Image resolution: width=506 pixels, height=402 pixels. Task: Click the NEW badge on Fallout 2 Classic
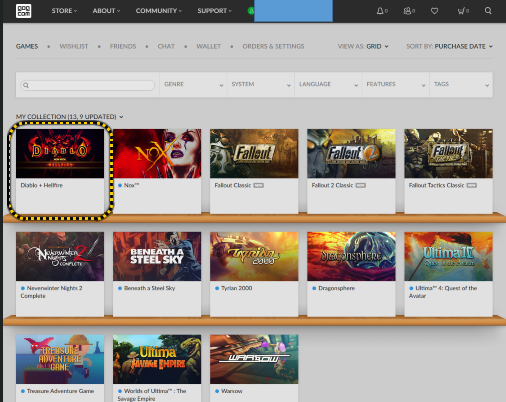pos(361,186)
